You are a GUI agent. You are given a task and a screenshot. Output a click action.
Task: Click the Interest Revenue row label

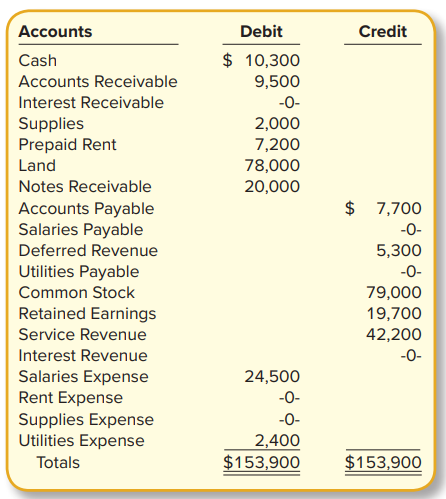click(x=83, y=356)
